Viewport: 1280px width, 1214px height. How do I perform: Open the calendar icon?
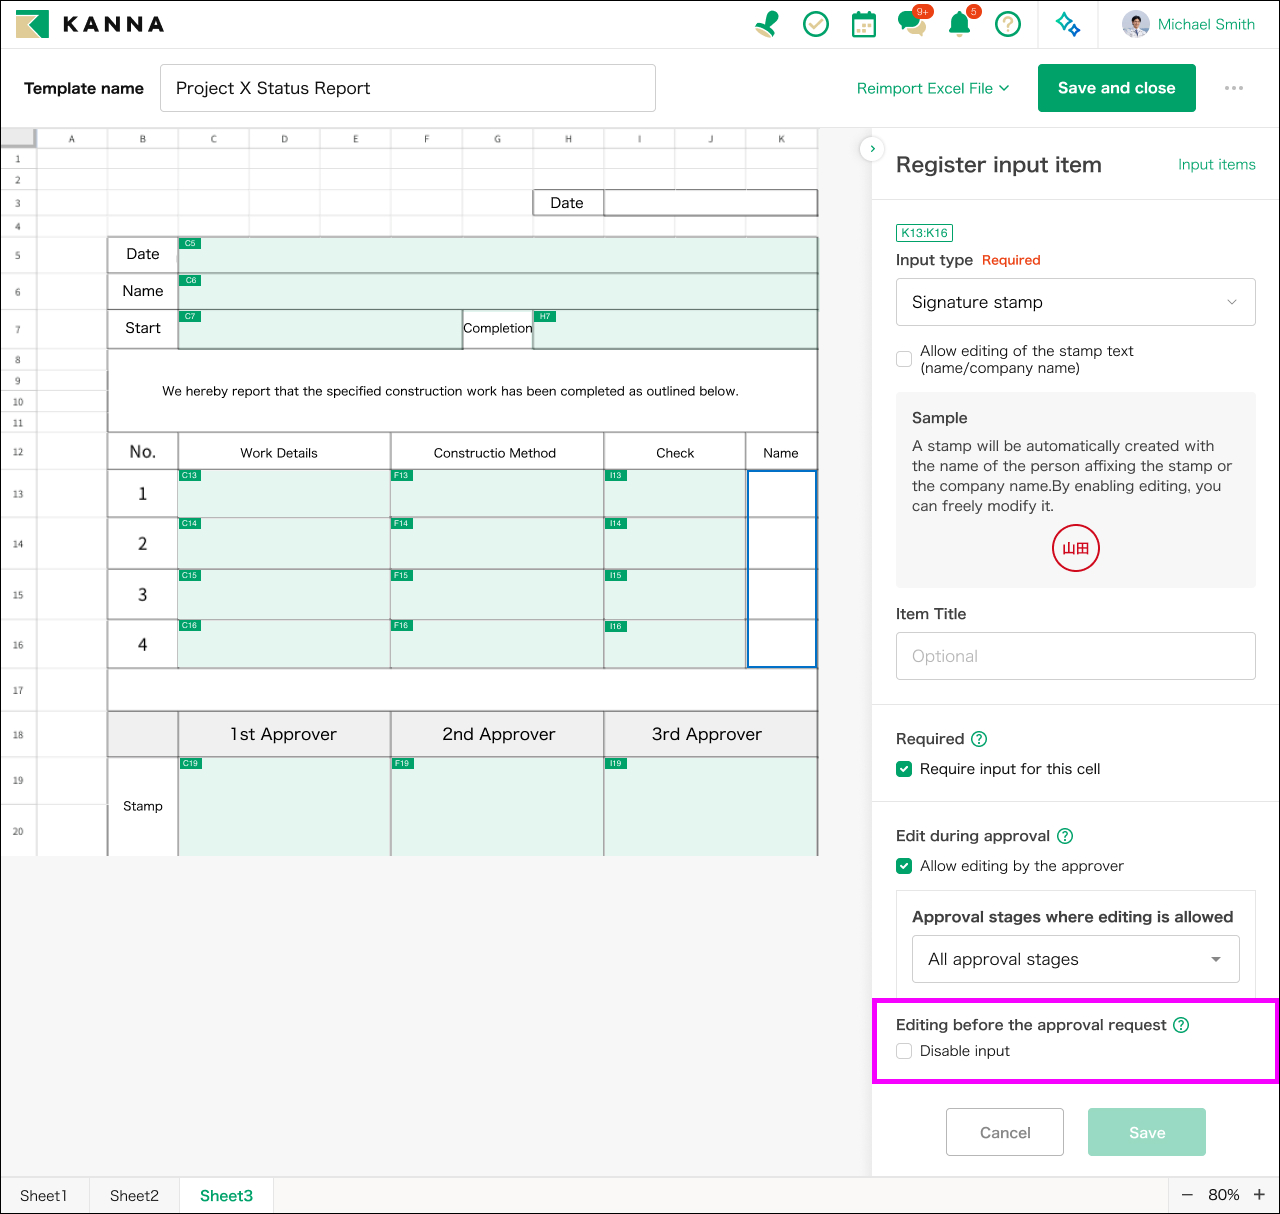[863, 24]
